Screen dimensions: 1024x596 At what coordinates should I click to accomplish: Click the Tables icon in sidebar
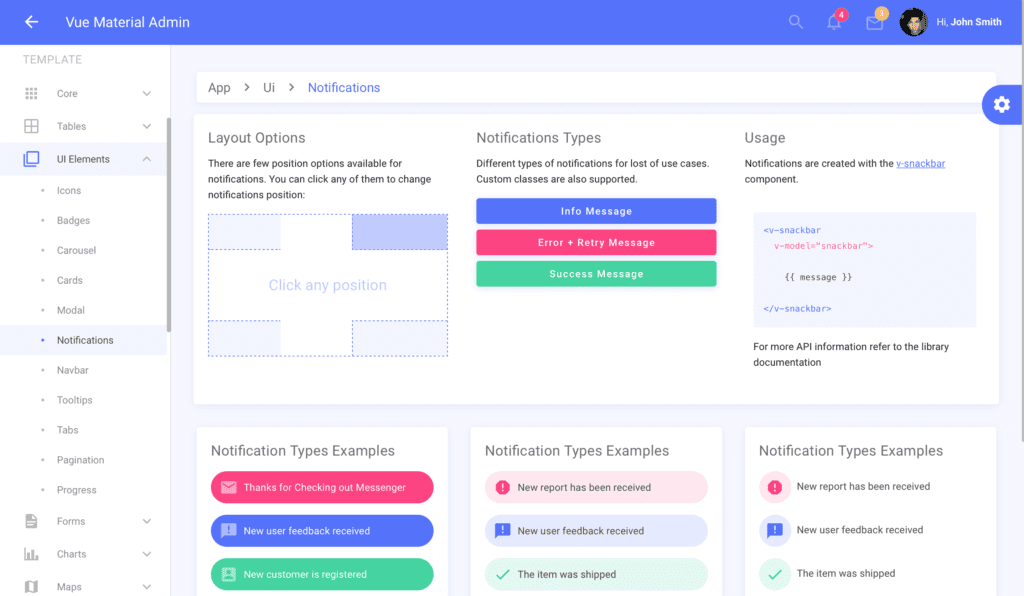click(31, 126)
